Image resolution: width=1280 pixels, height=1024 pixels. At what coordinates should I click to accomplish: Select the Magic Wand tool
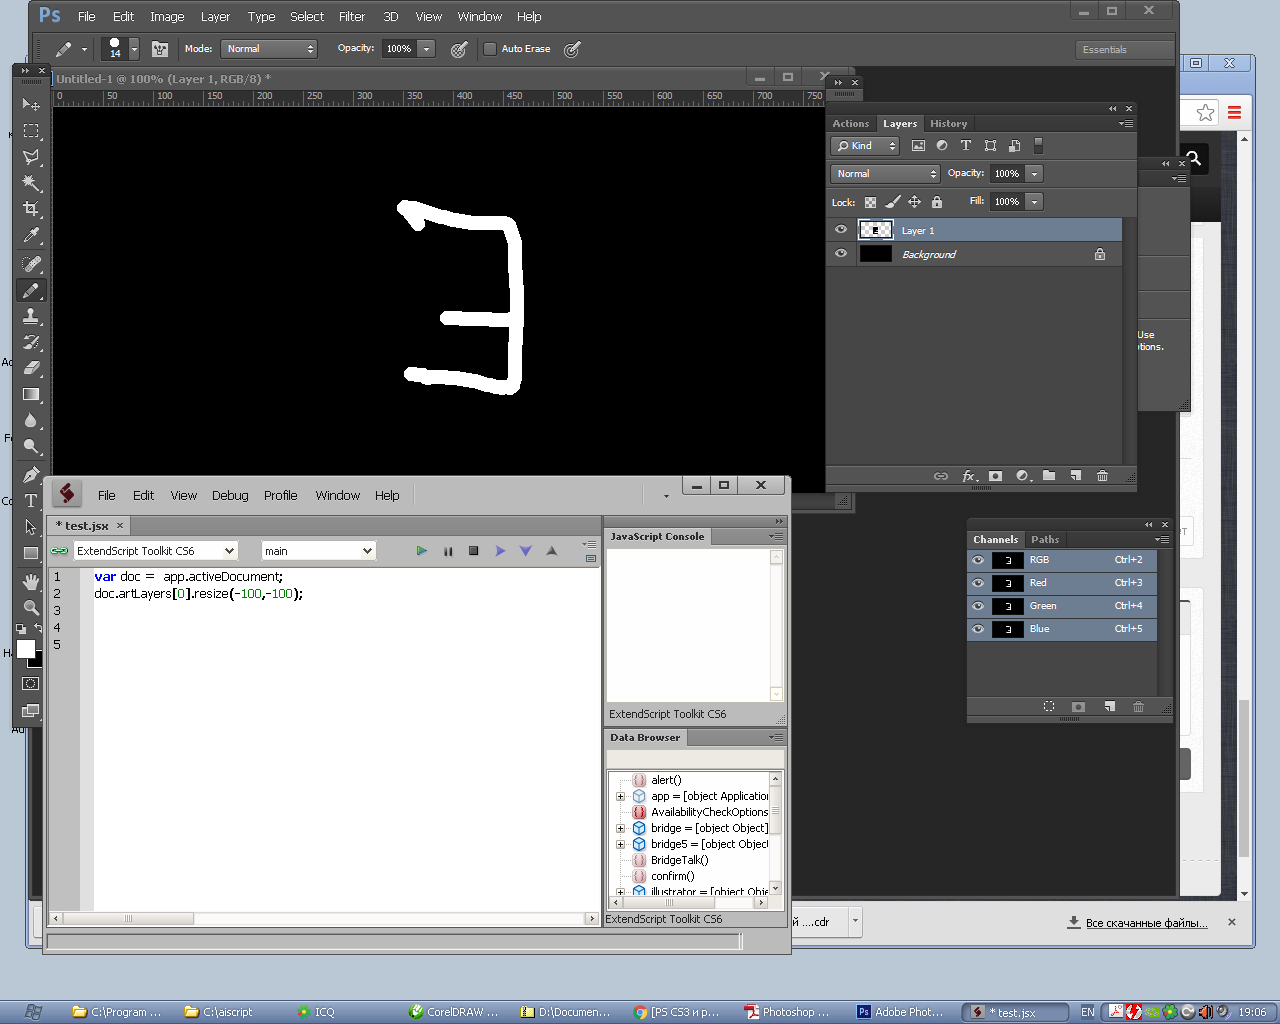tap(31, 183)
